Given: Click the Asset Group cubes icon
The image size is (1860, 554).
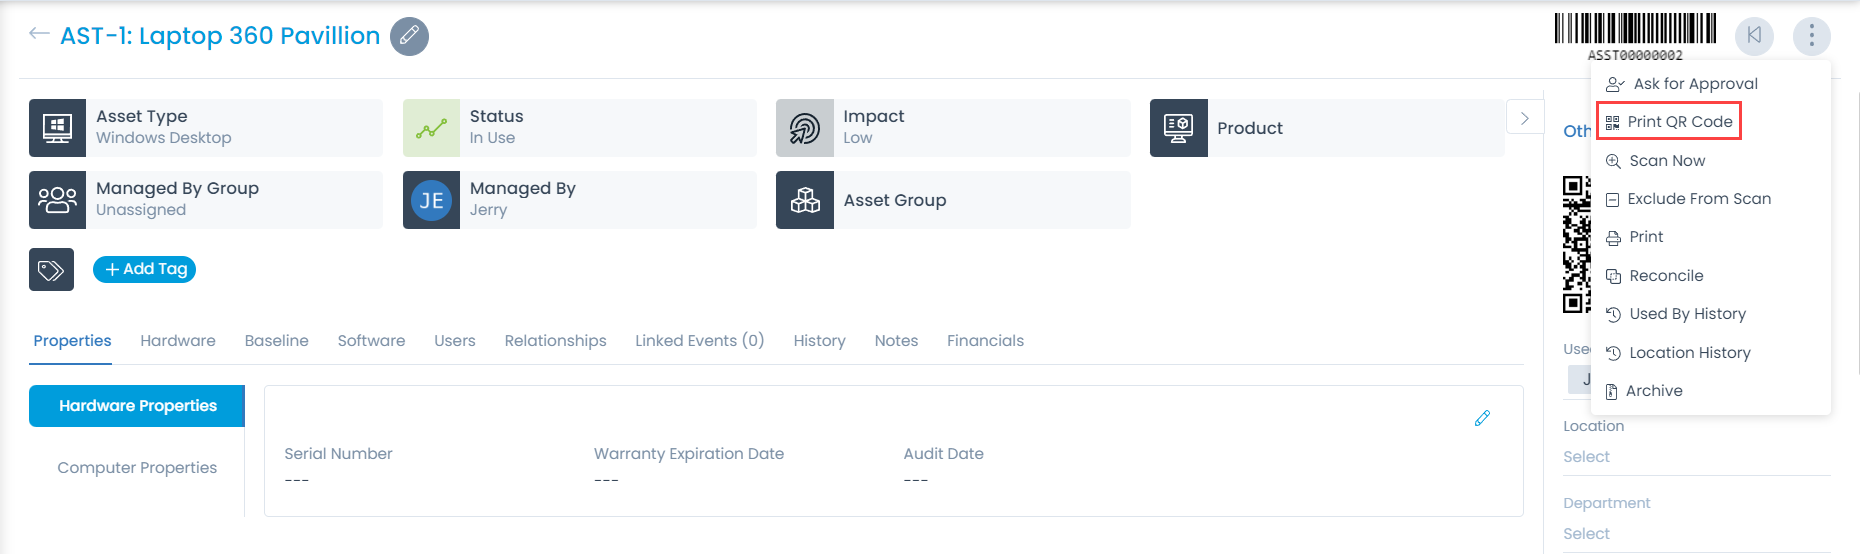Looking at the screenshot, I should click(x=805, y=200).
